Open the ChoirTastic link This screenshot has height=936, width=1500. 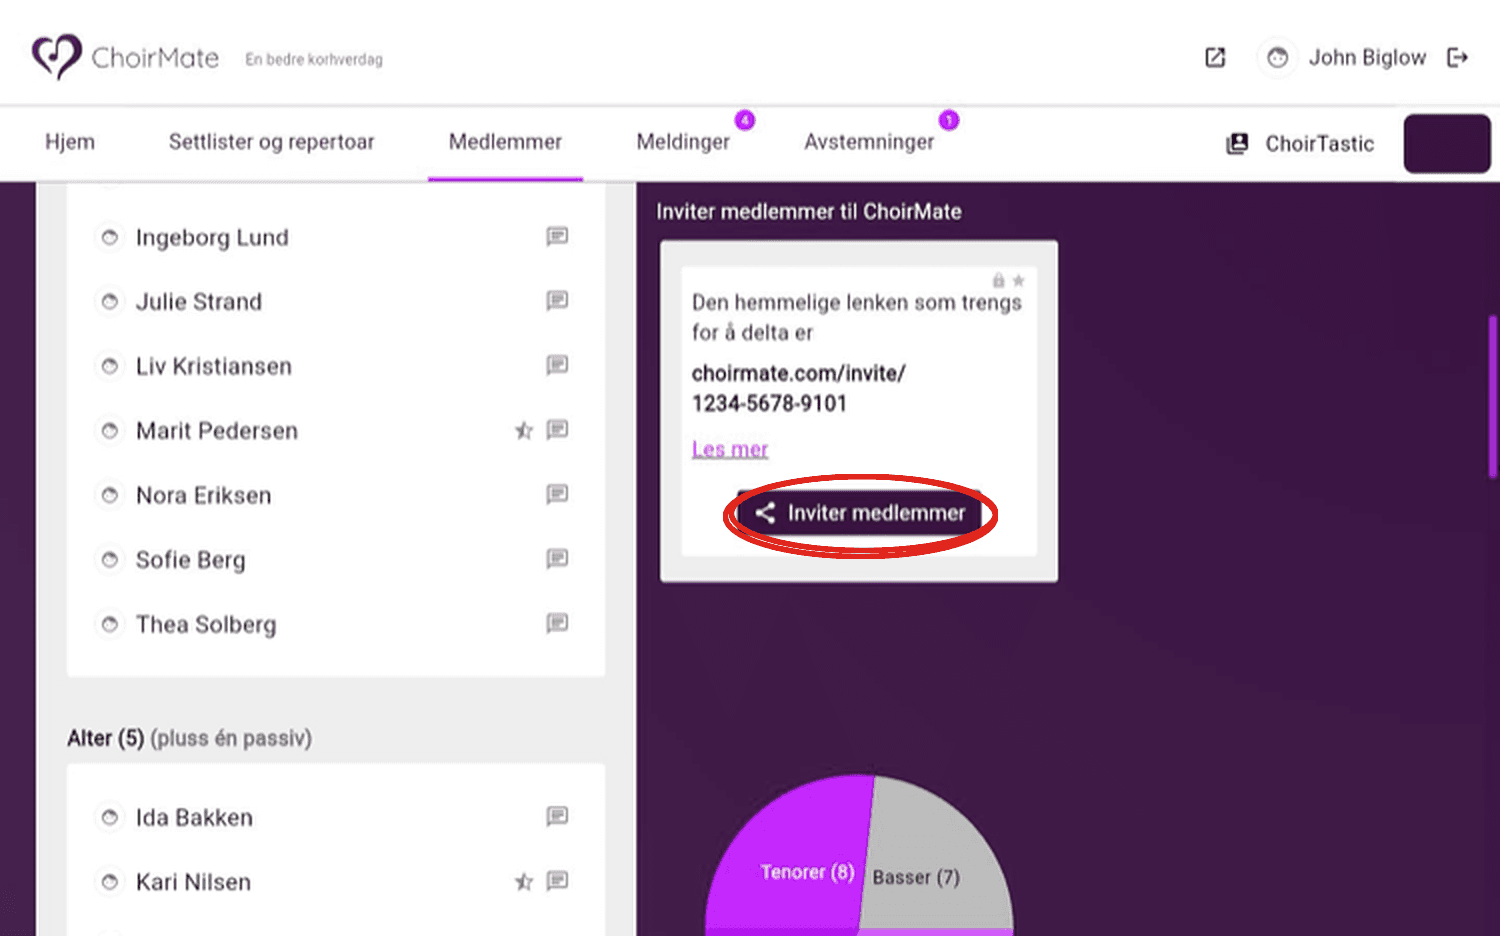pyautogui.click(x=1319, y=144)
